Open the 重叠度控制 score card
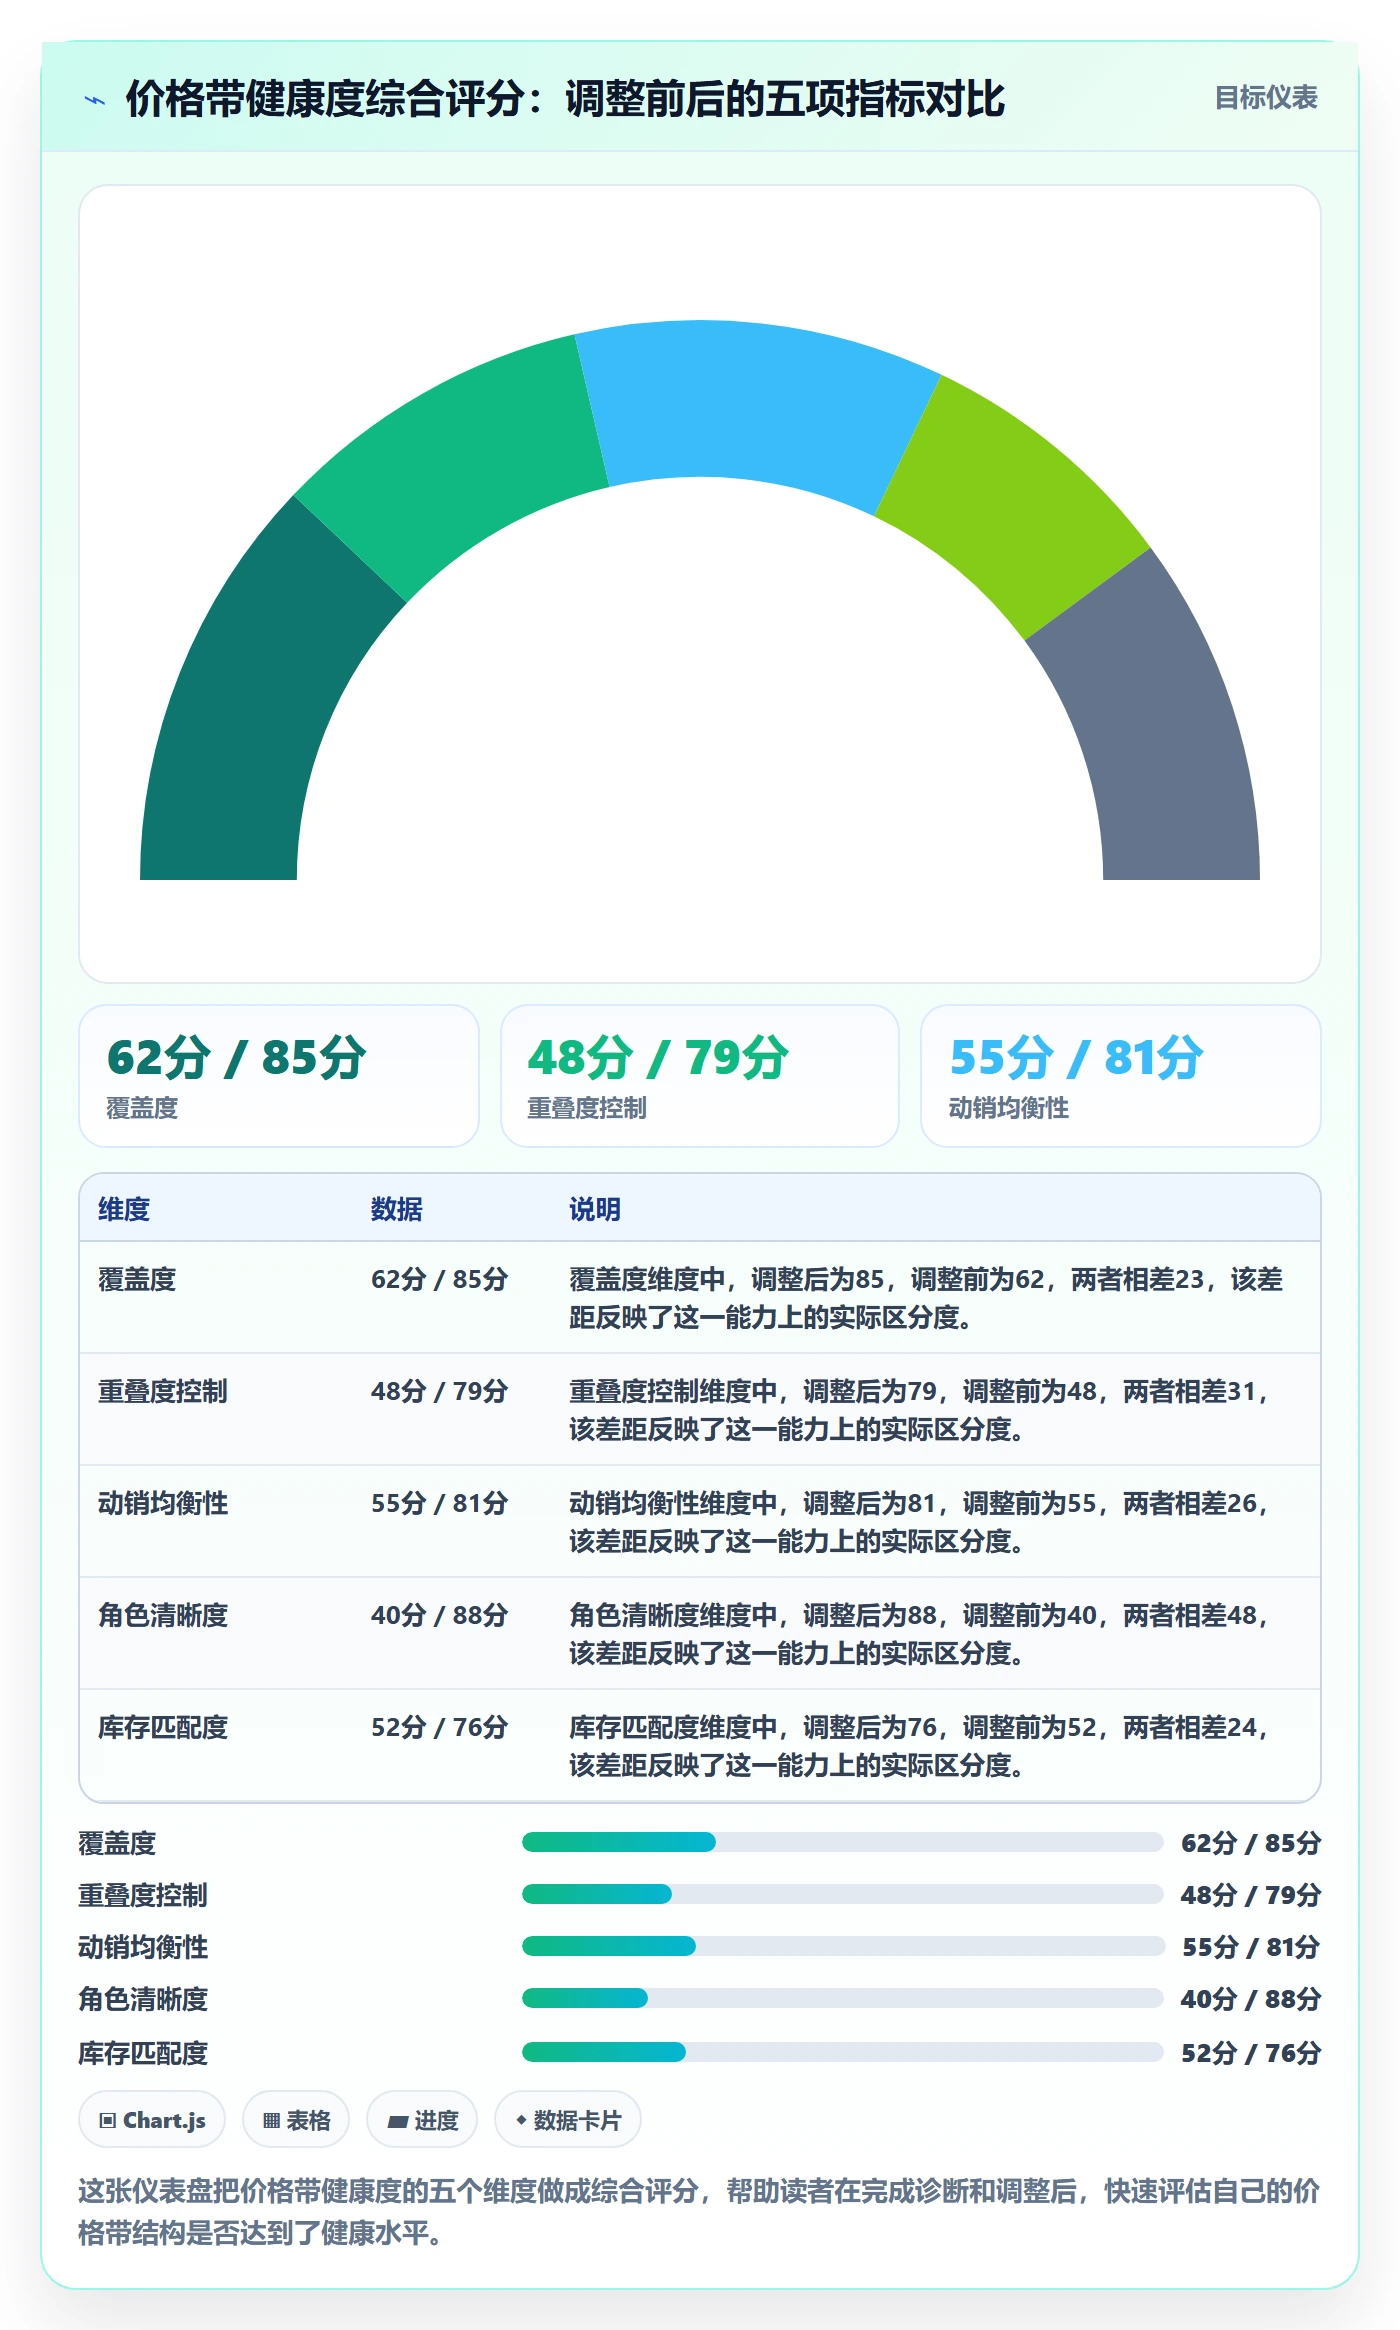1400x2330 pixels. pyautogui.click(x=700, y=1076)
